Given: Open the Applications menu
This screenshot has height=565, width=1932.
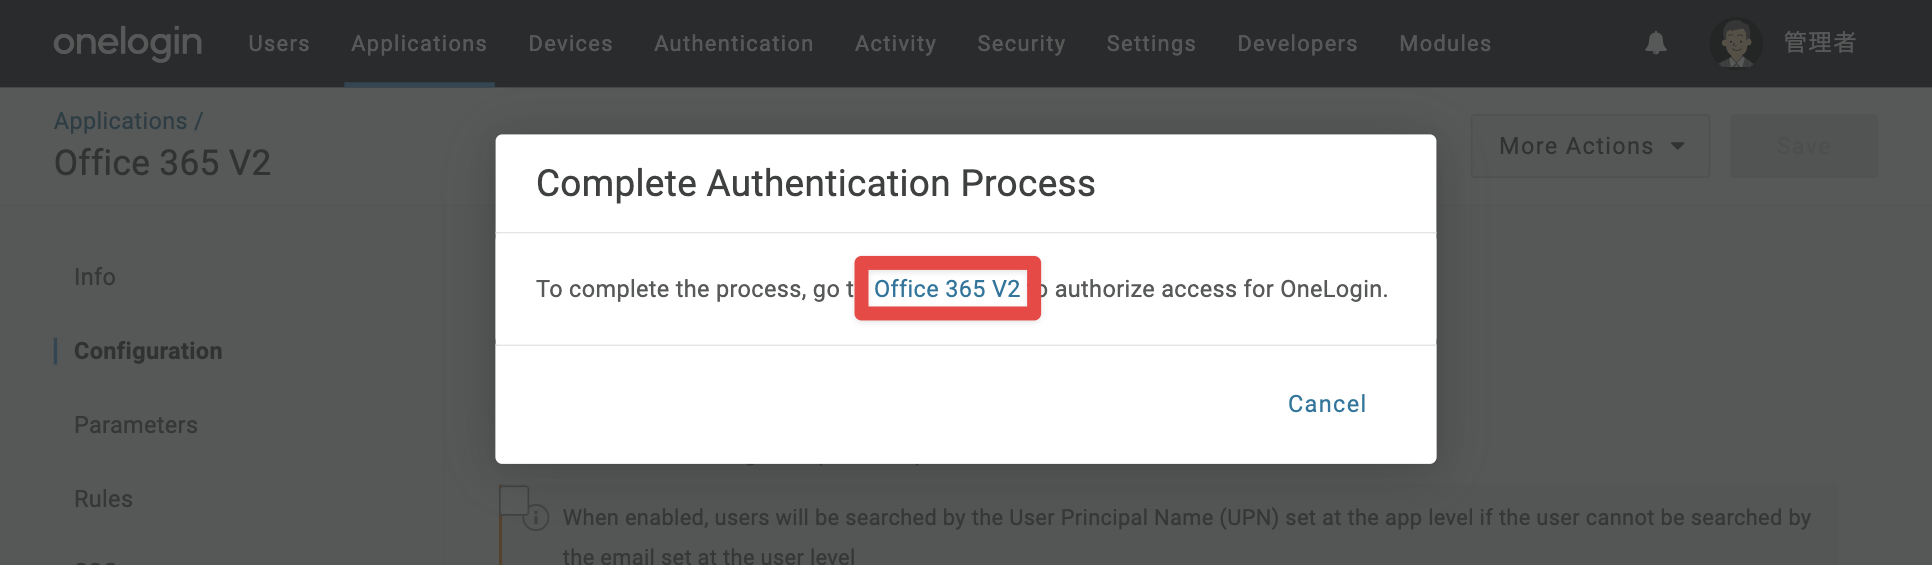Looking at the screenshot, I should [419, 43].
